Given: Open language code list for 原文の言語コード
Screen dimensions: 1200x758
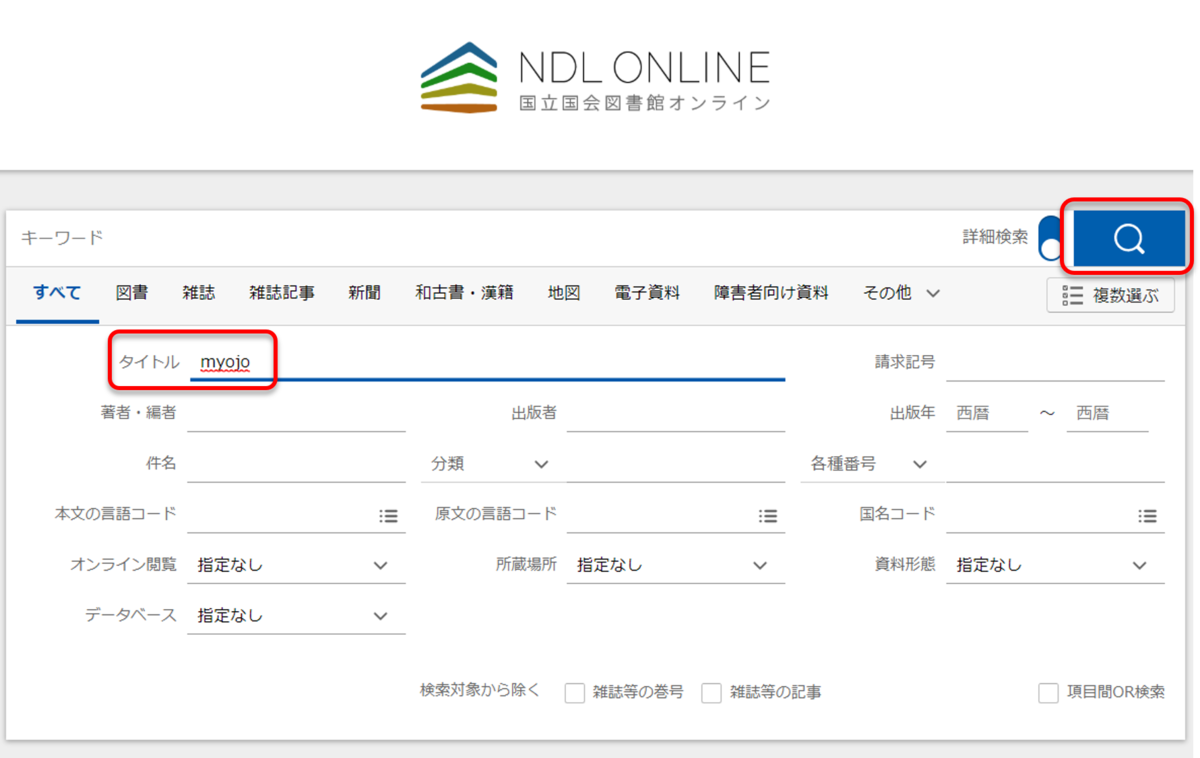Looking at the screenshot, I should pyautogui.click(x=768, y=516).
